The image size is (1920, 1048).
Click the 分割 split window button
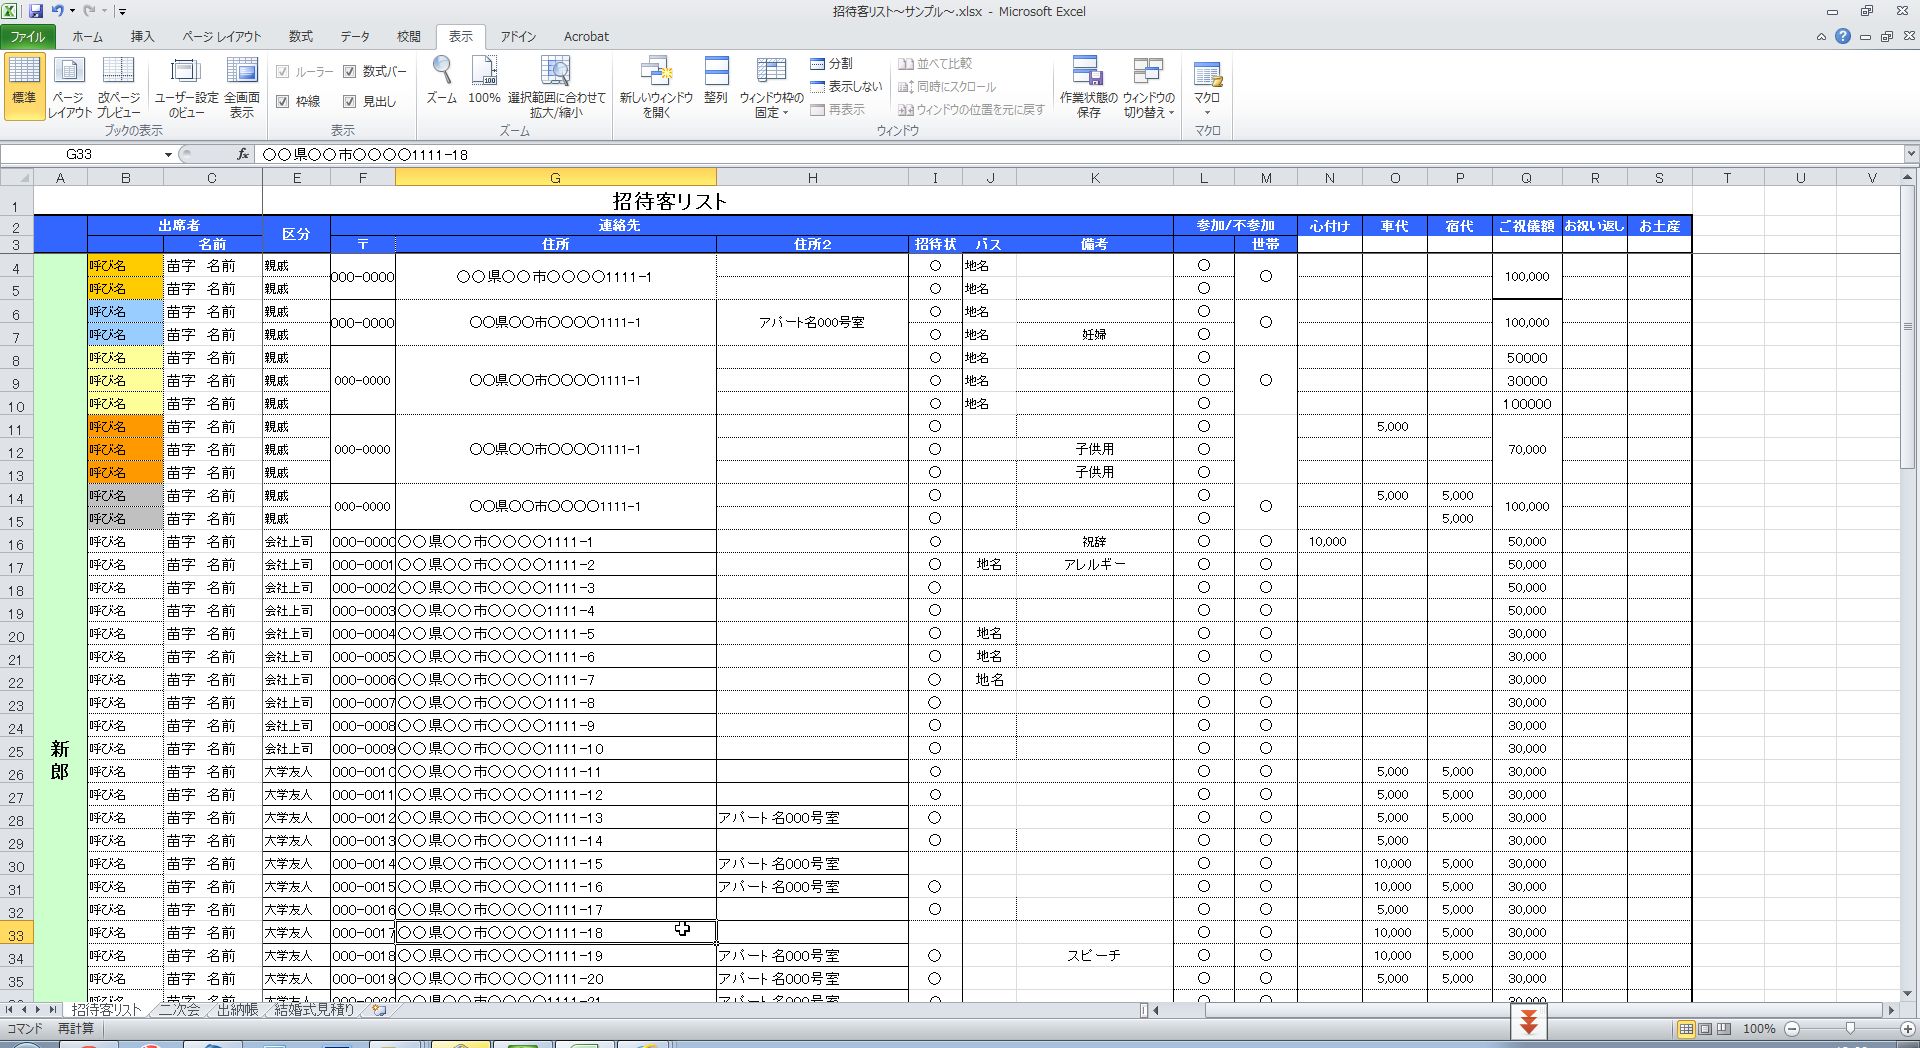832,64
